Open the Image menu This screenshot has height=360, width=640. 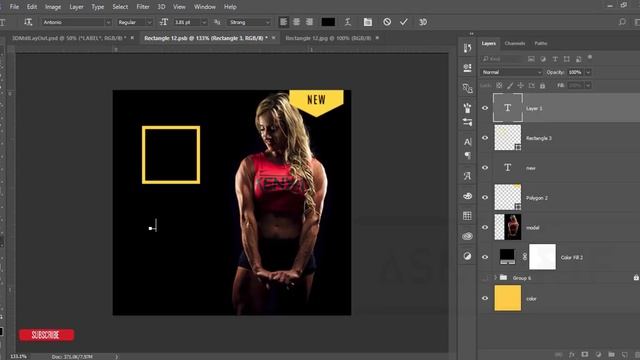point(53,7)
